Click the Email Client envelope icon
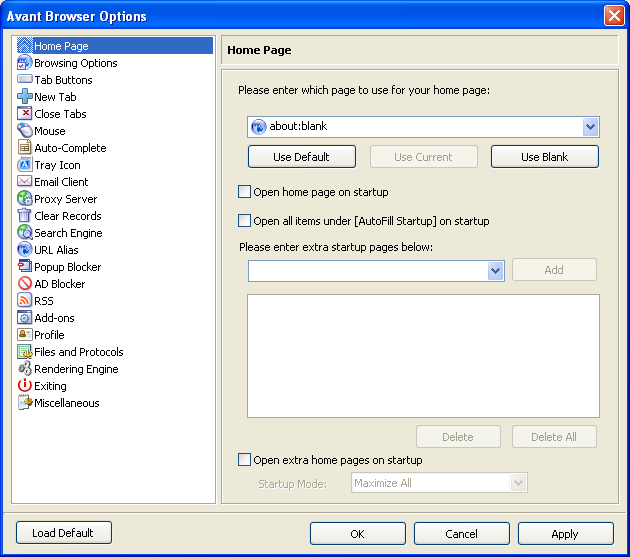The width and height of the screenshot is (630, 557). tap(25, 181)
